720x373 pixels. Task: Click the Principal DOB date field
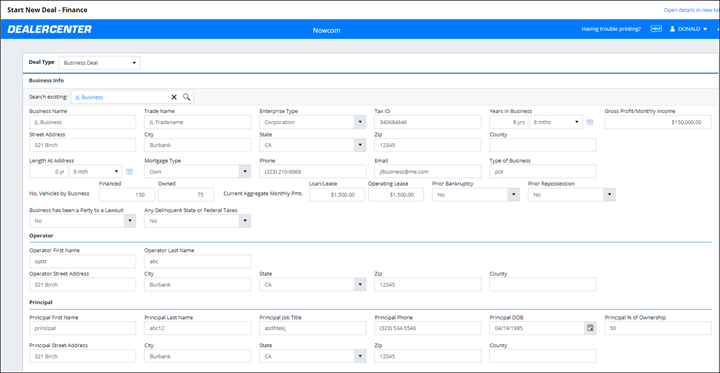click(537, 328)
